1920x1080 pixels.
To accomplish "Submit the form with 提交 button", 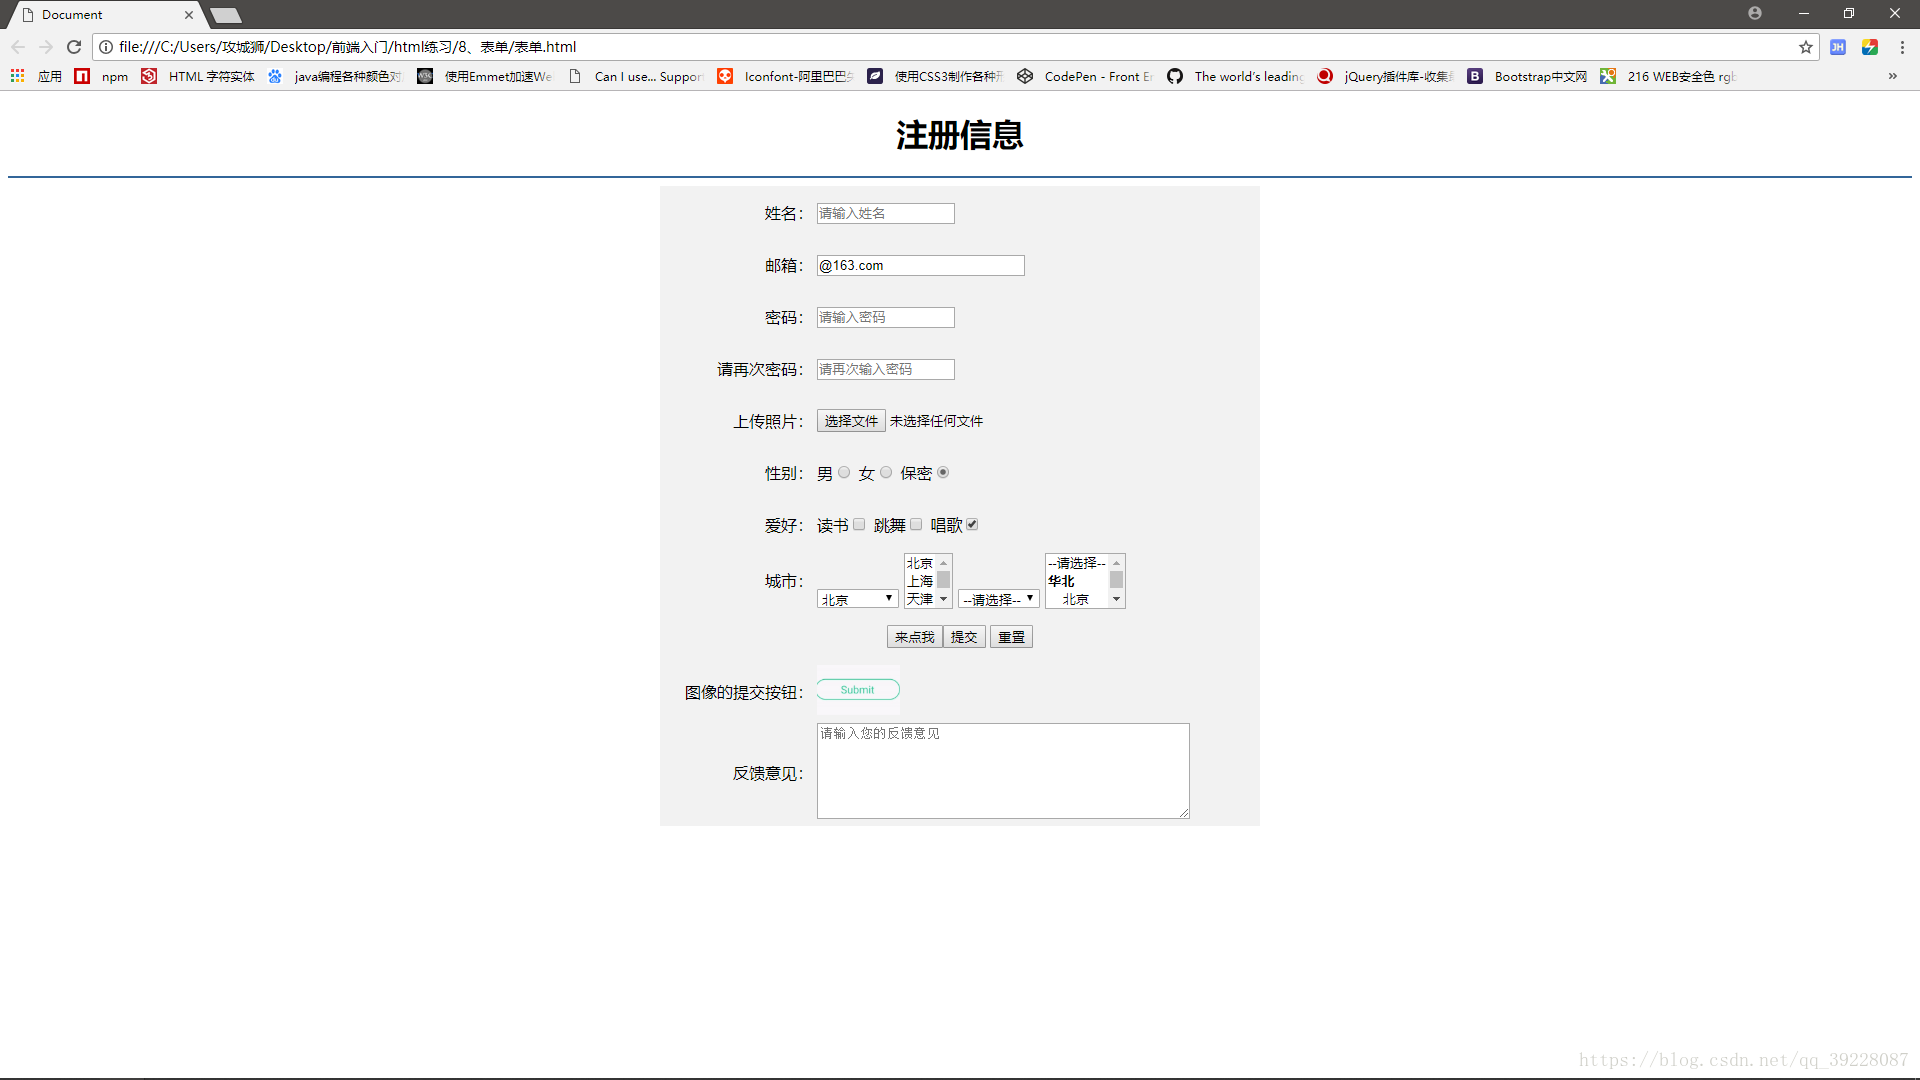I will (964, 637).
